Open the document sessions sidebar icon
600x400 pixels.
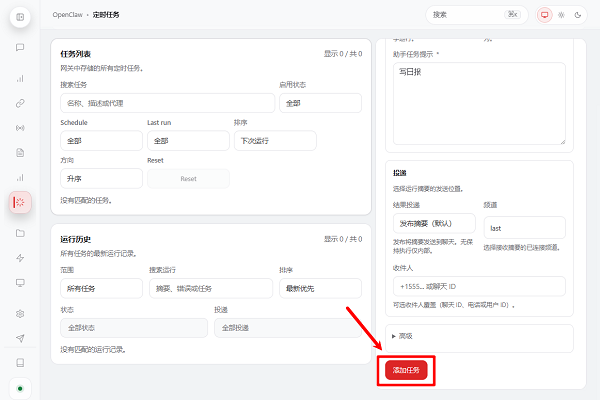coord(20,153)
